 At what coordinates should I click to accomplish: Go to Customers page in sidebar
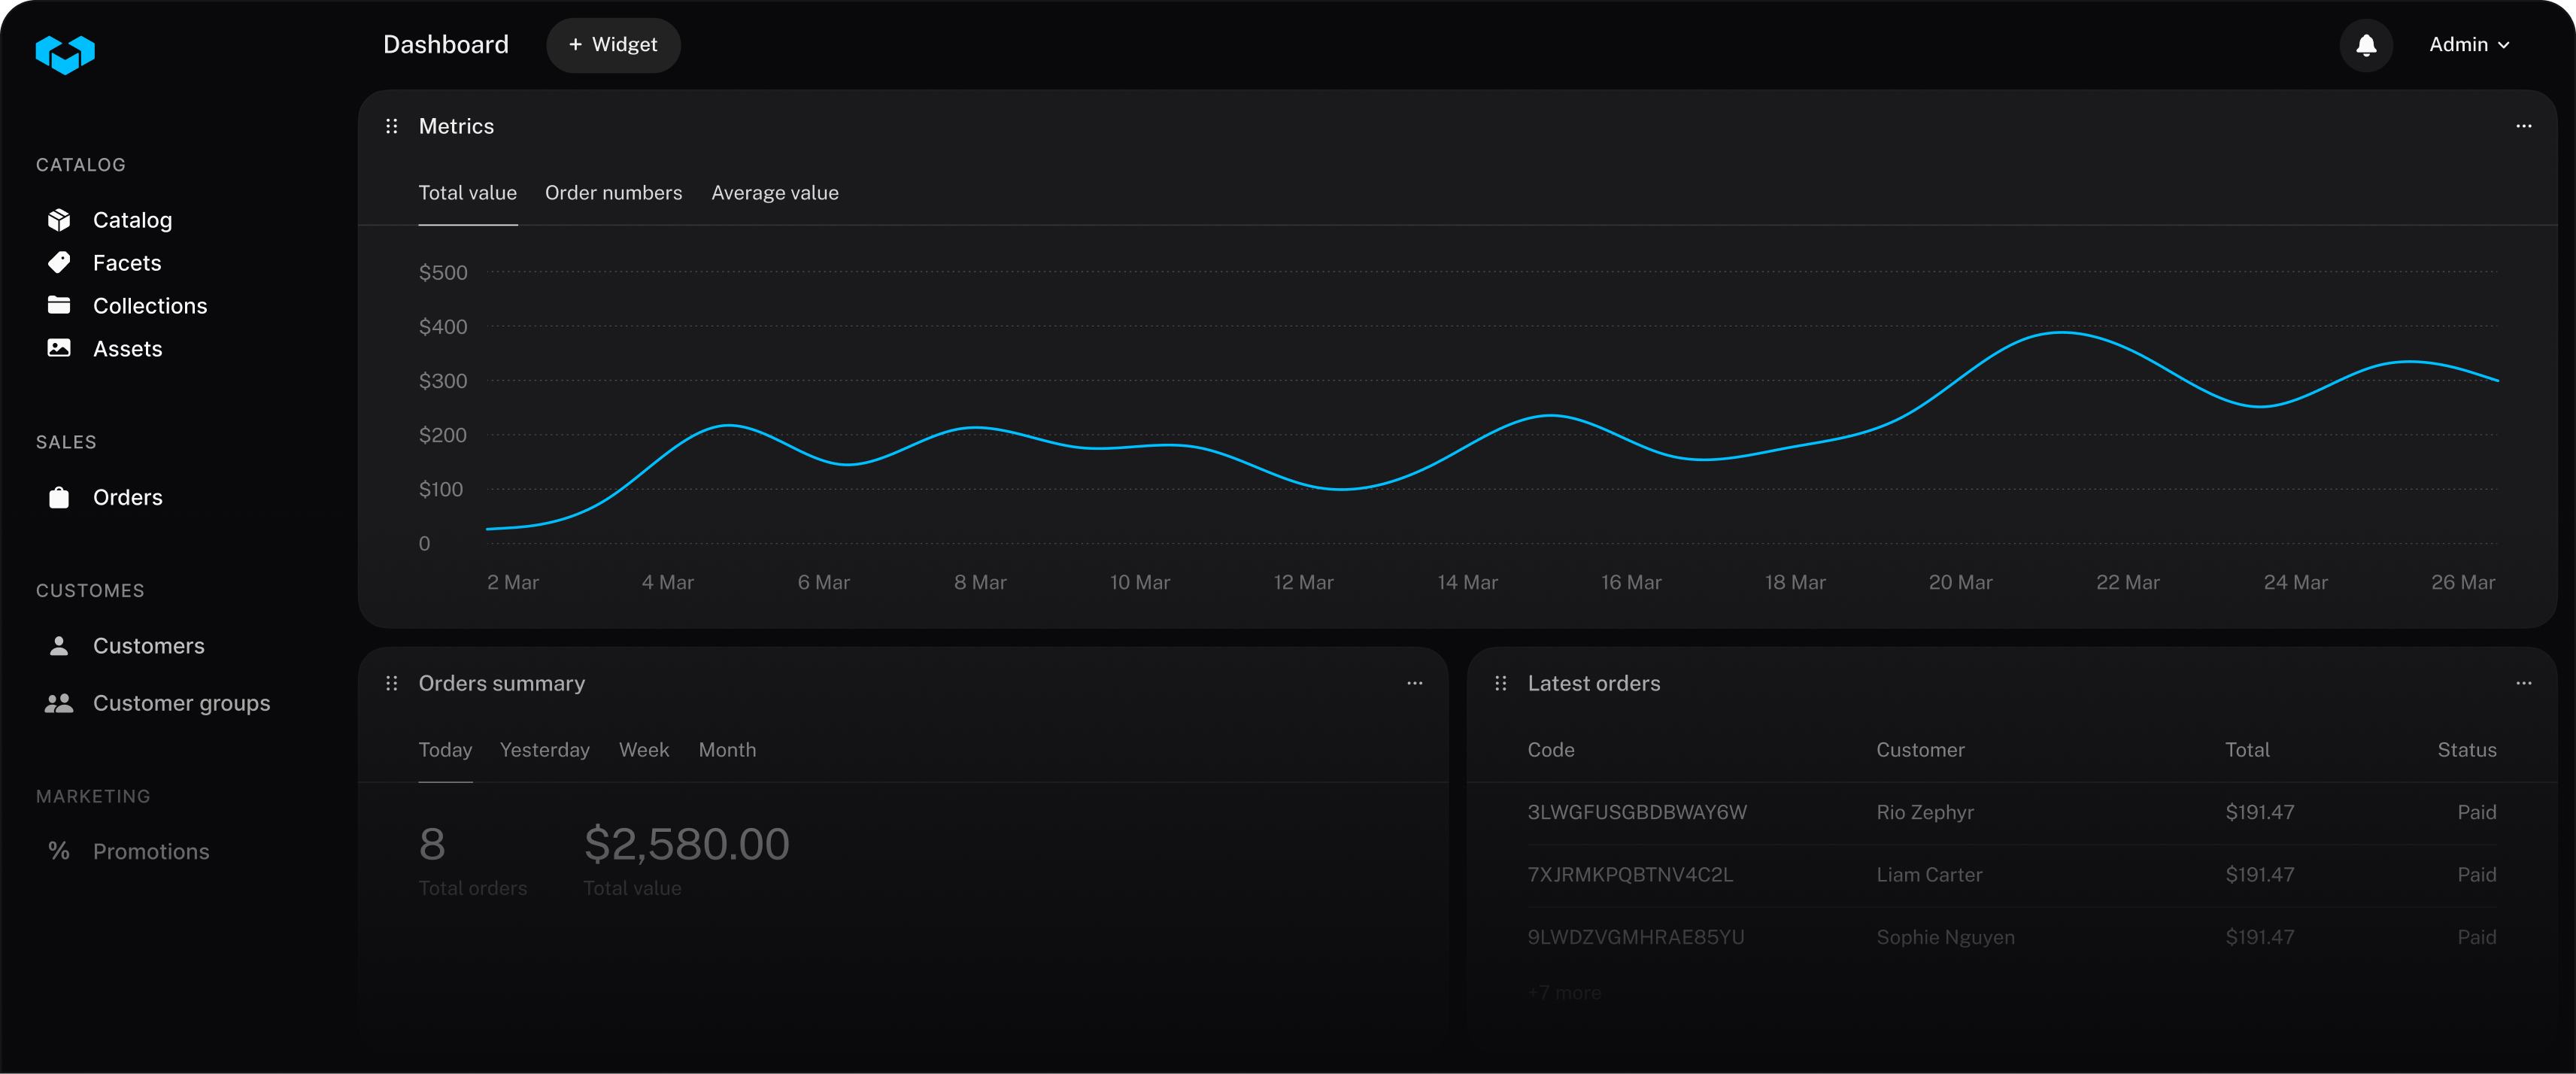coord(148,646)
